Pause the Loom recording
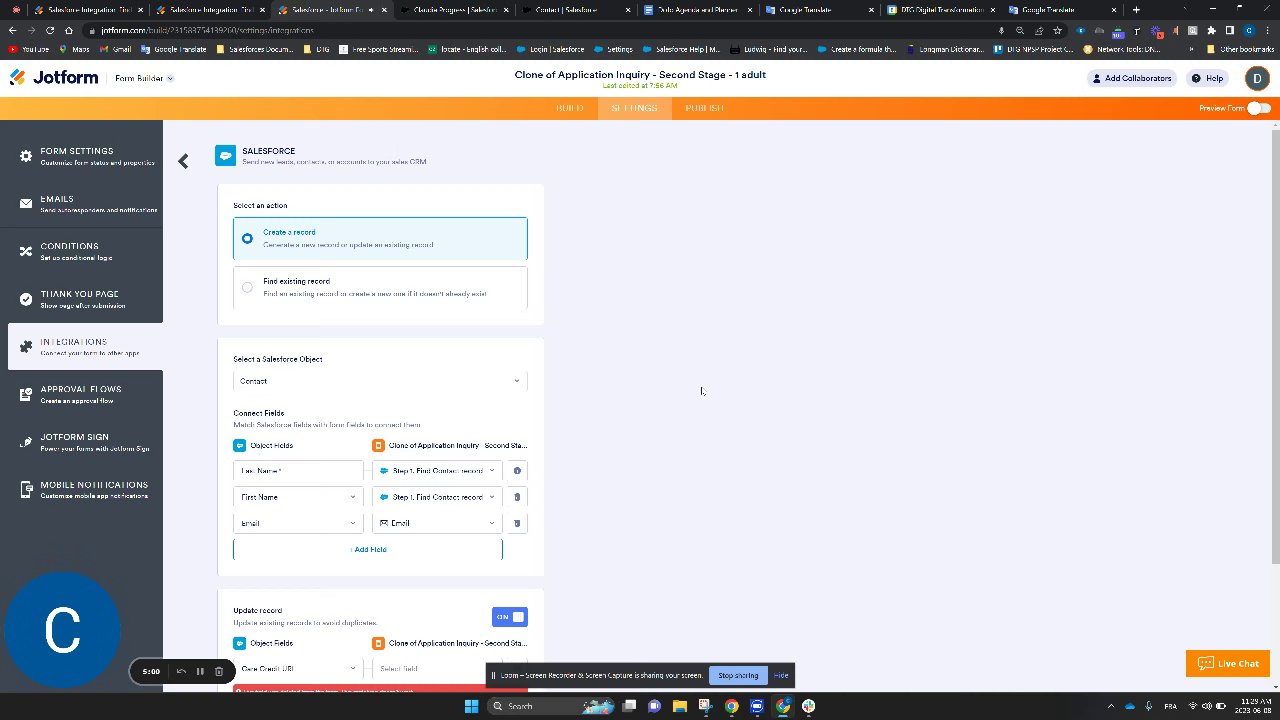 coord(200,671)
